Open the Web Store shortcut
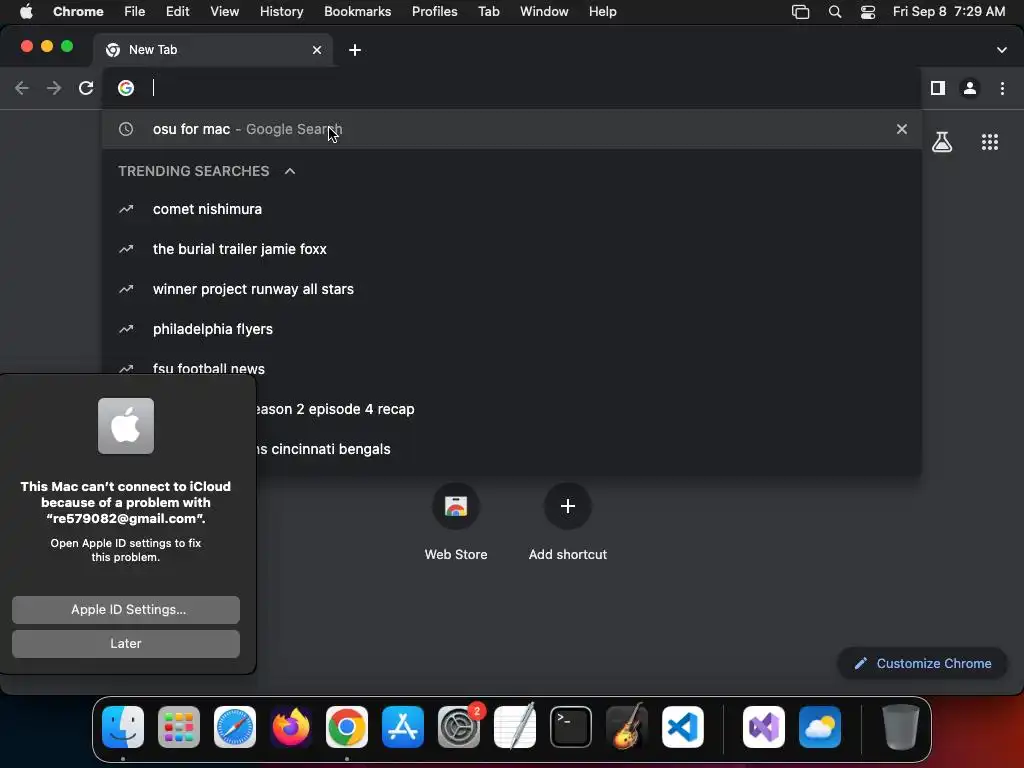Screen dimensions: 1024x768 click(456, 521)
